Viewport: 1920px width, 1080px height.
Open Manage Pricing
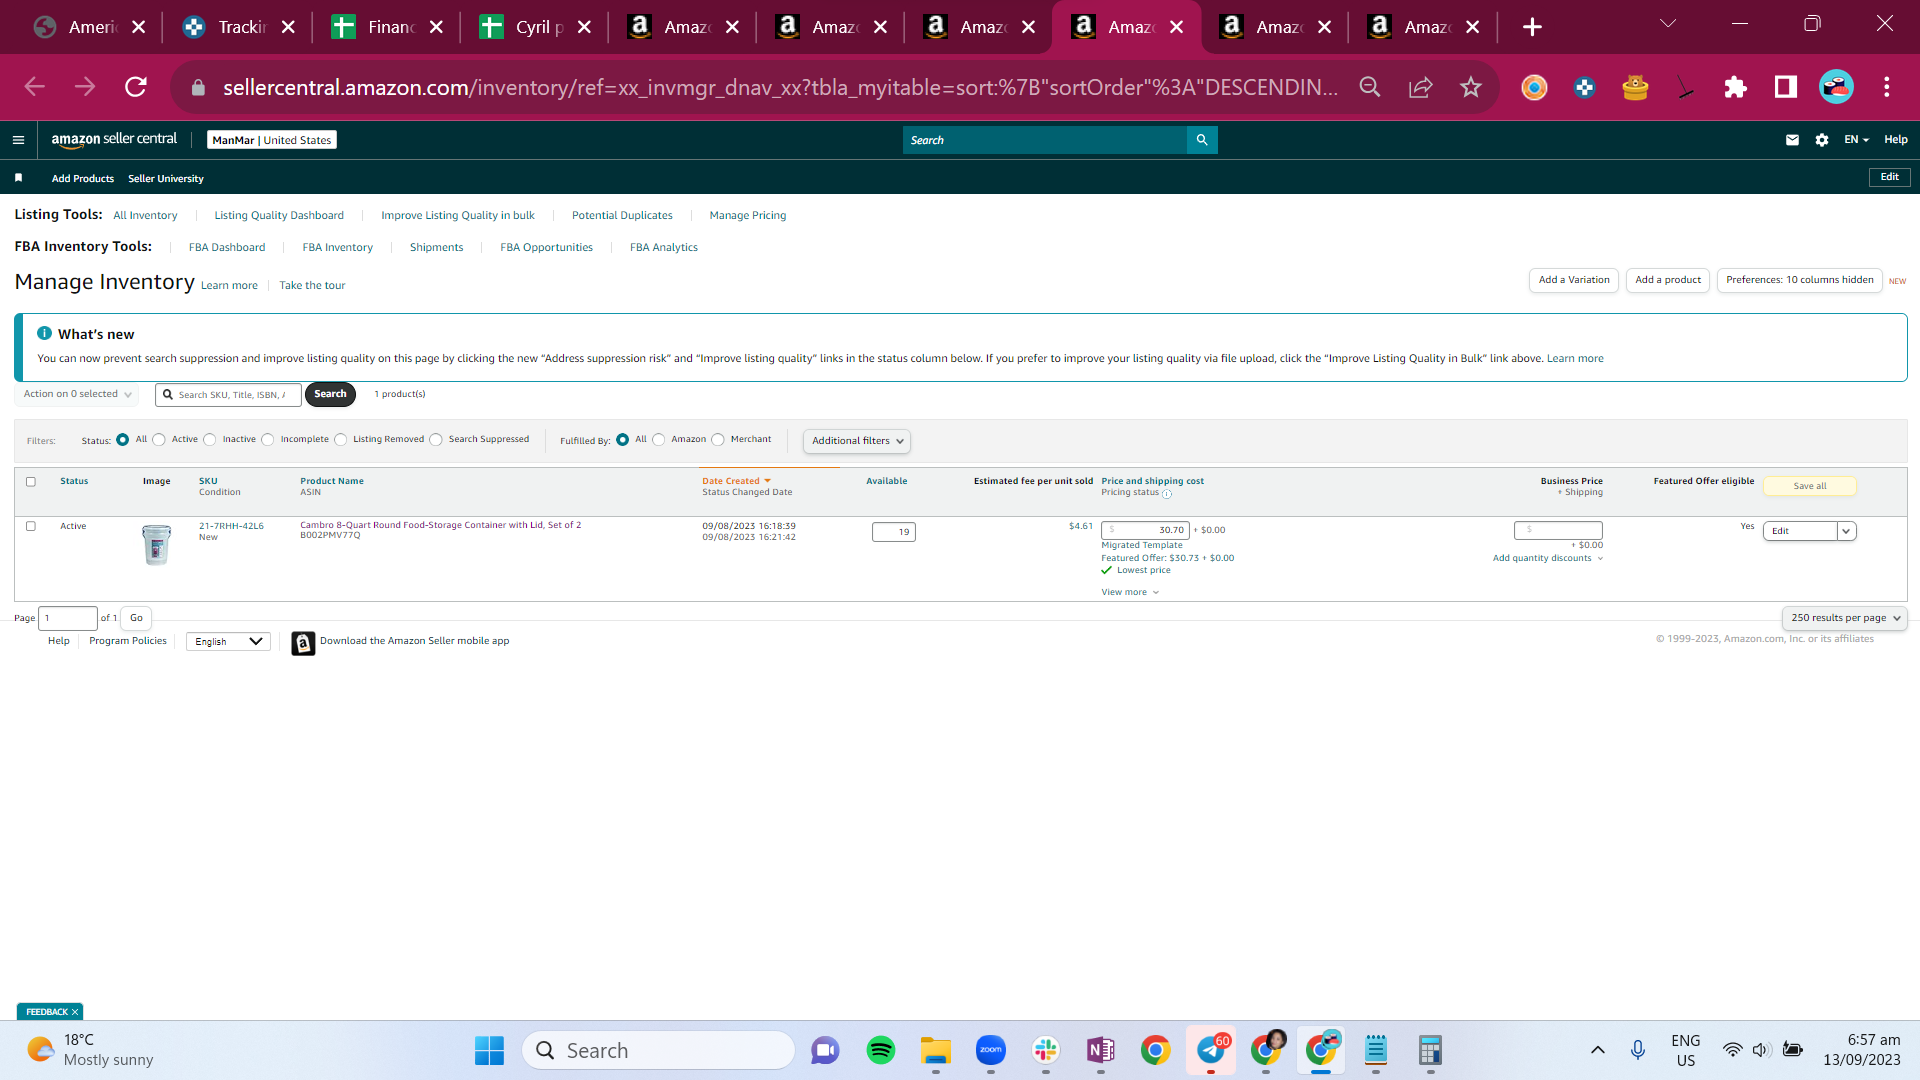(748, 216)
